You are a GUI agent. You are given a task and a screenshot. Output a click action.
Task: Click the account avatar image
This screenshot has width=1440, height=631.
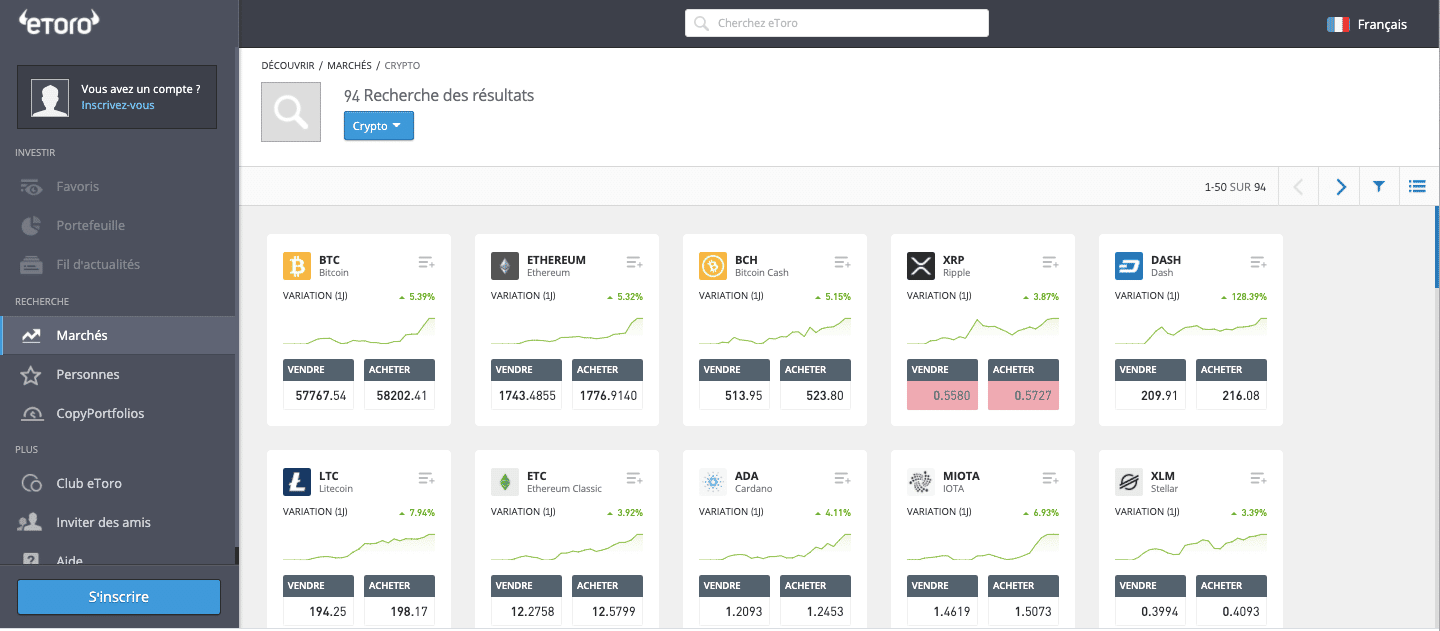click(x=50, y=97)
